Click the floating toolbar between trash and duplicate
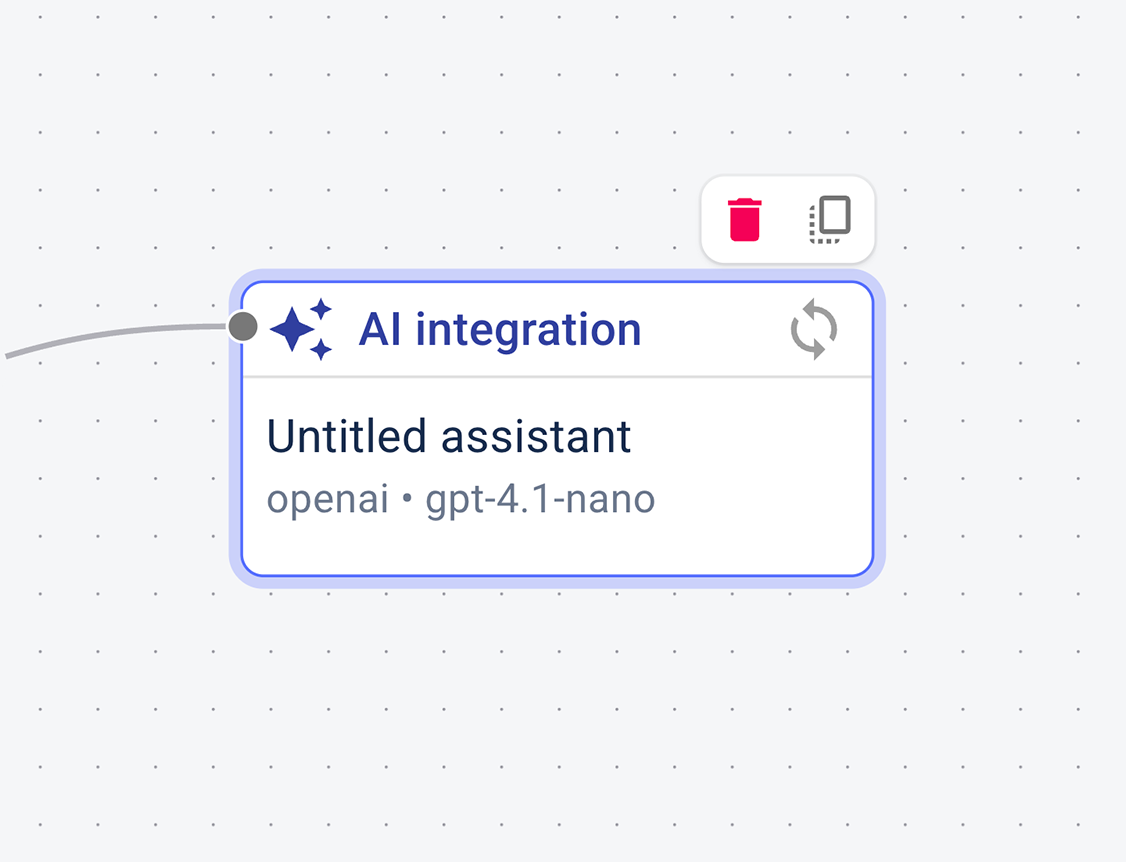1126x862 pixels. pyautogui.click(x=786, y=220)
